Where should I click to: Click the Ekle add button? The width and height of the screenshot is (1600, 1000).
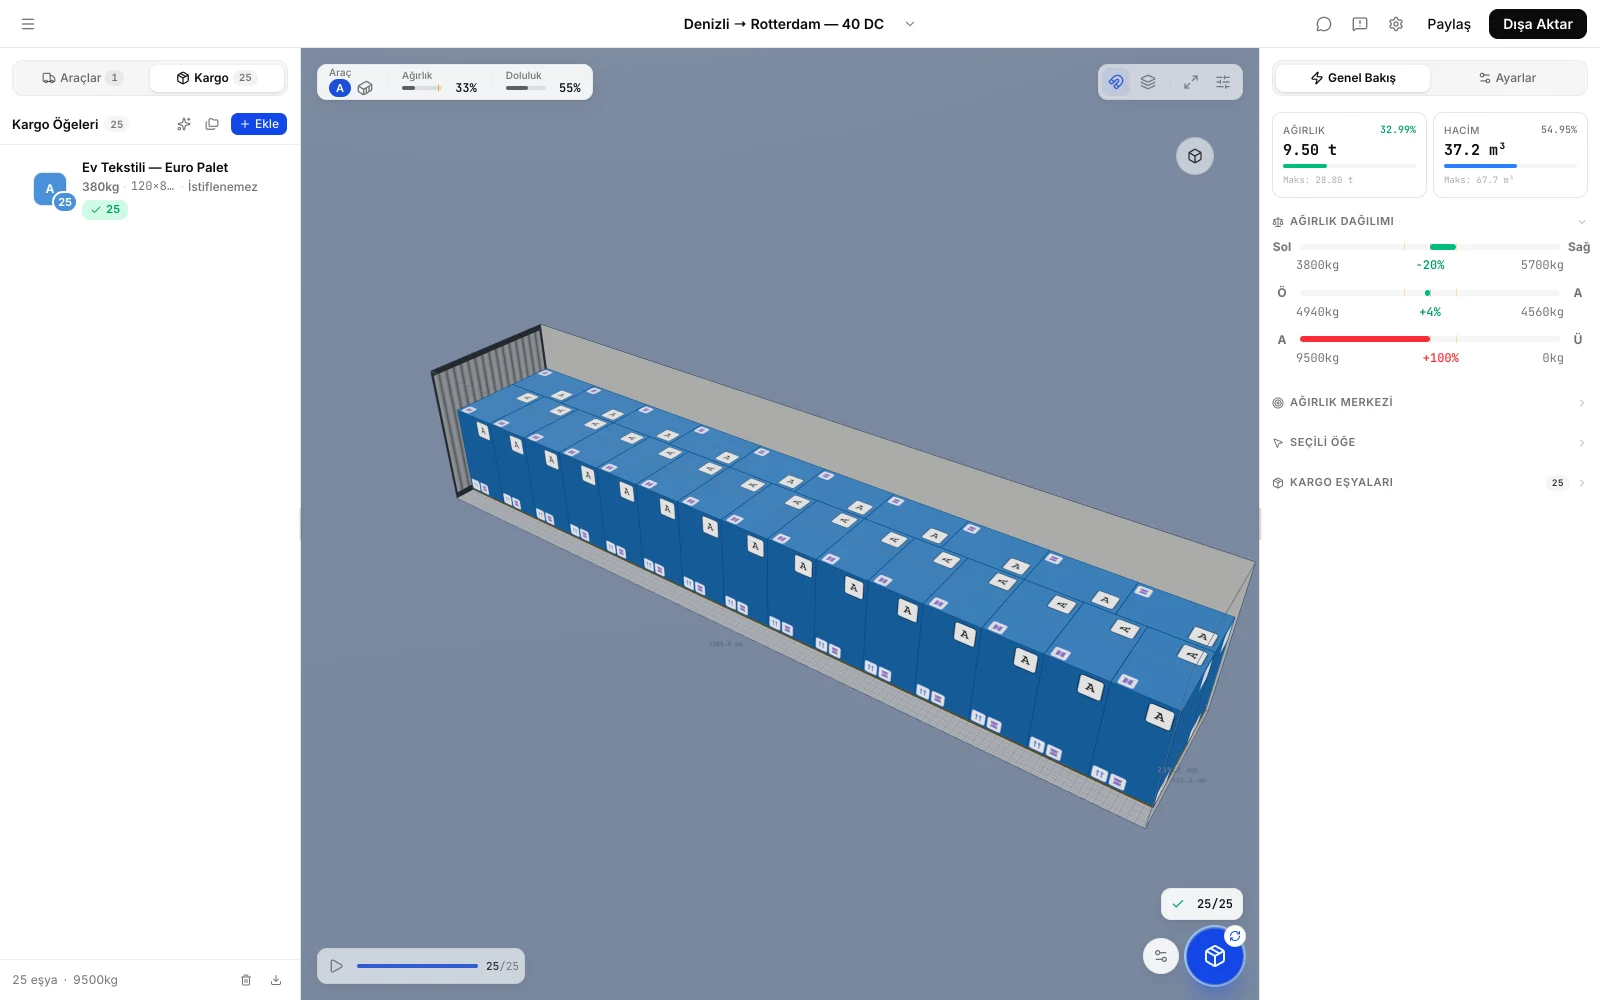coord(259,124)
